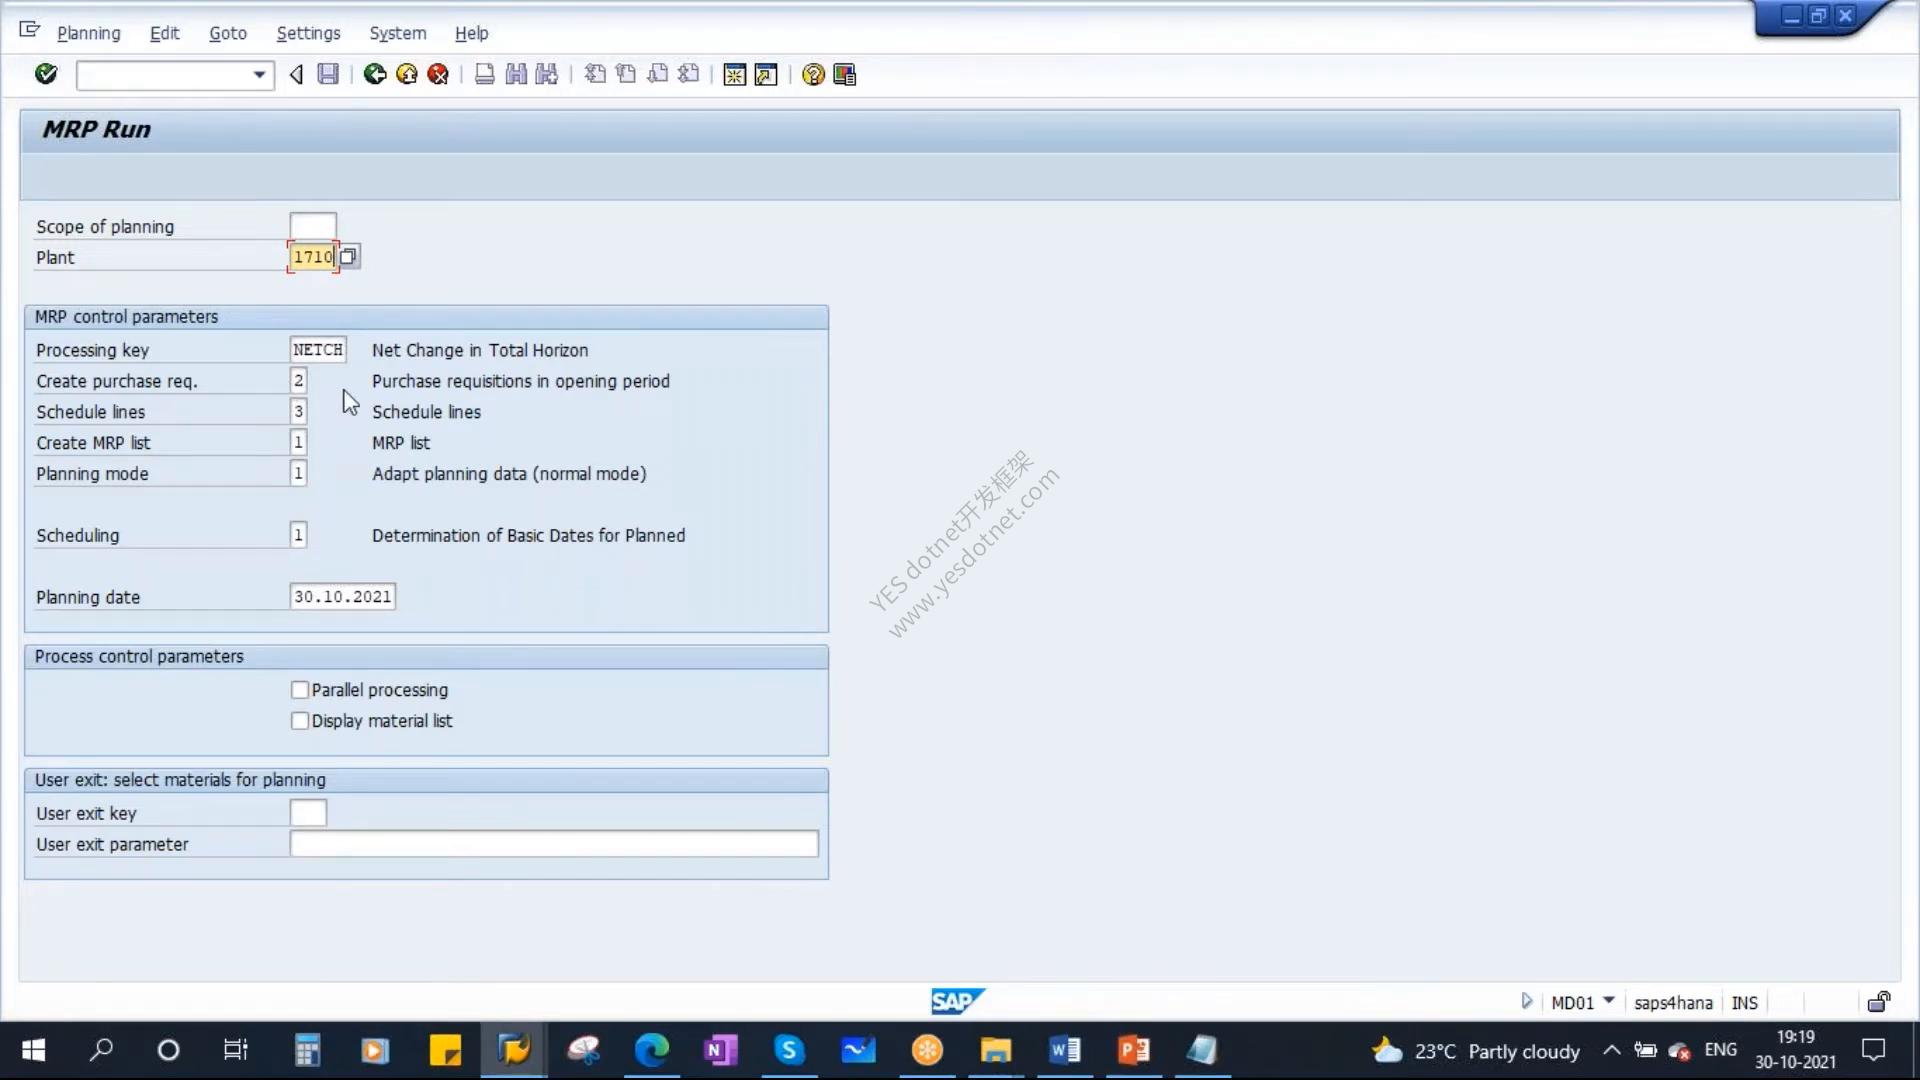1920x1080 pixels.
Task: Click the User exit key field
Action: [x=308, y=813]
